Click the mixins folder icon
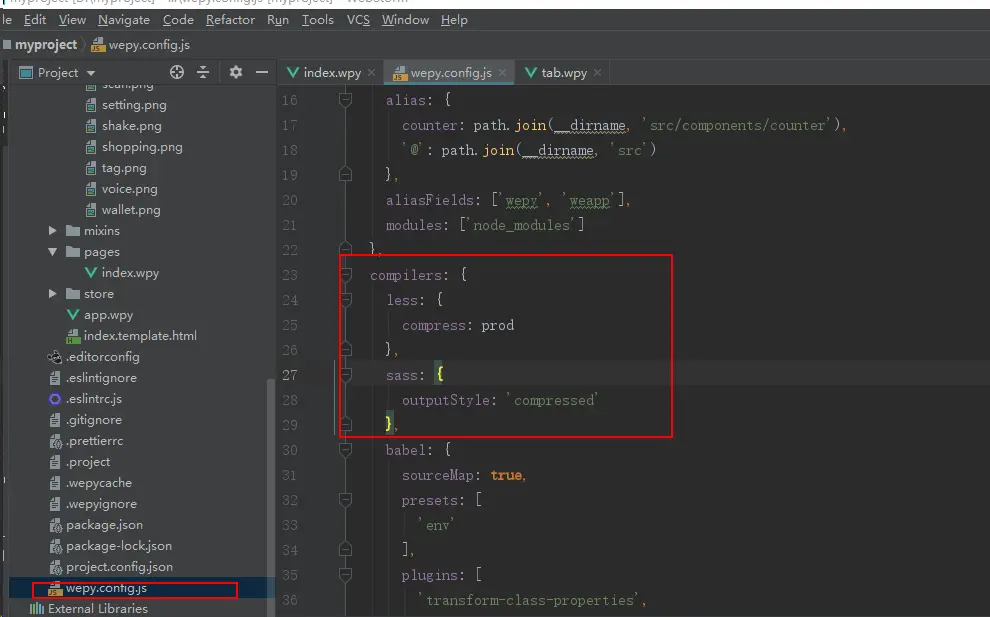The width and height of the screenshot is (990, 617). pyautogui.click(x=73, y=231)
